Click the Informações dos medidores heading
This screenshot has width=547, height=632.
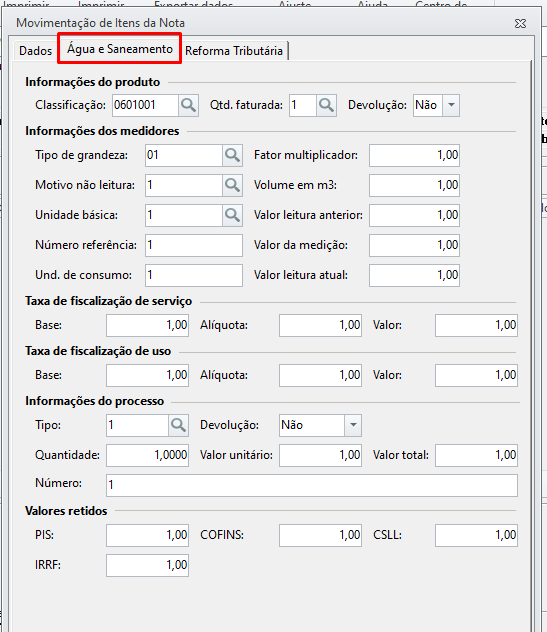pos(102,131)
